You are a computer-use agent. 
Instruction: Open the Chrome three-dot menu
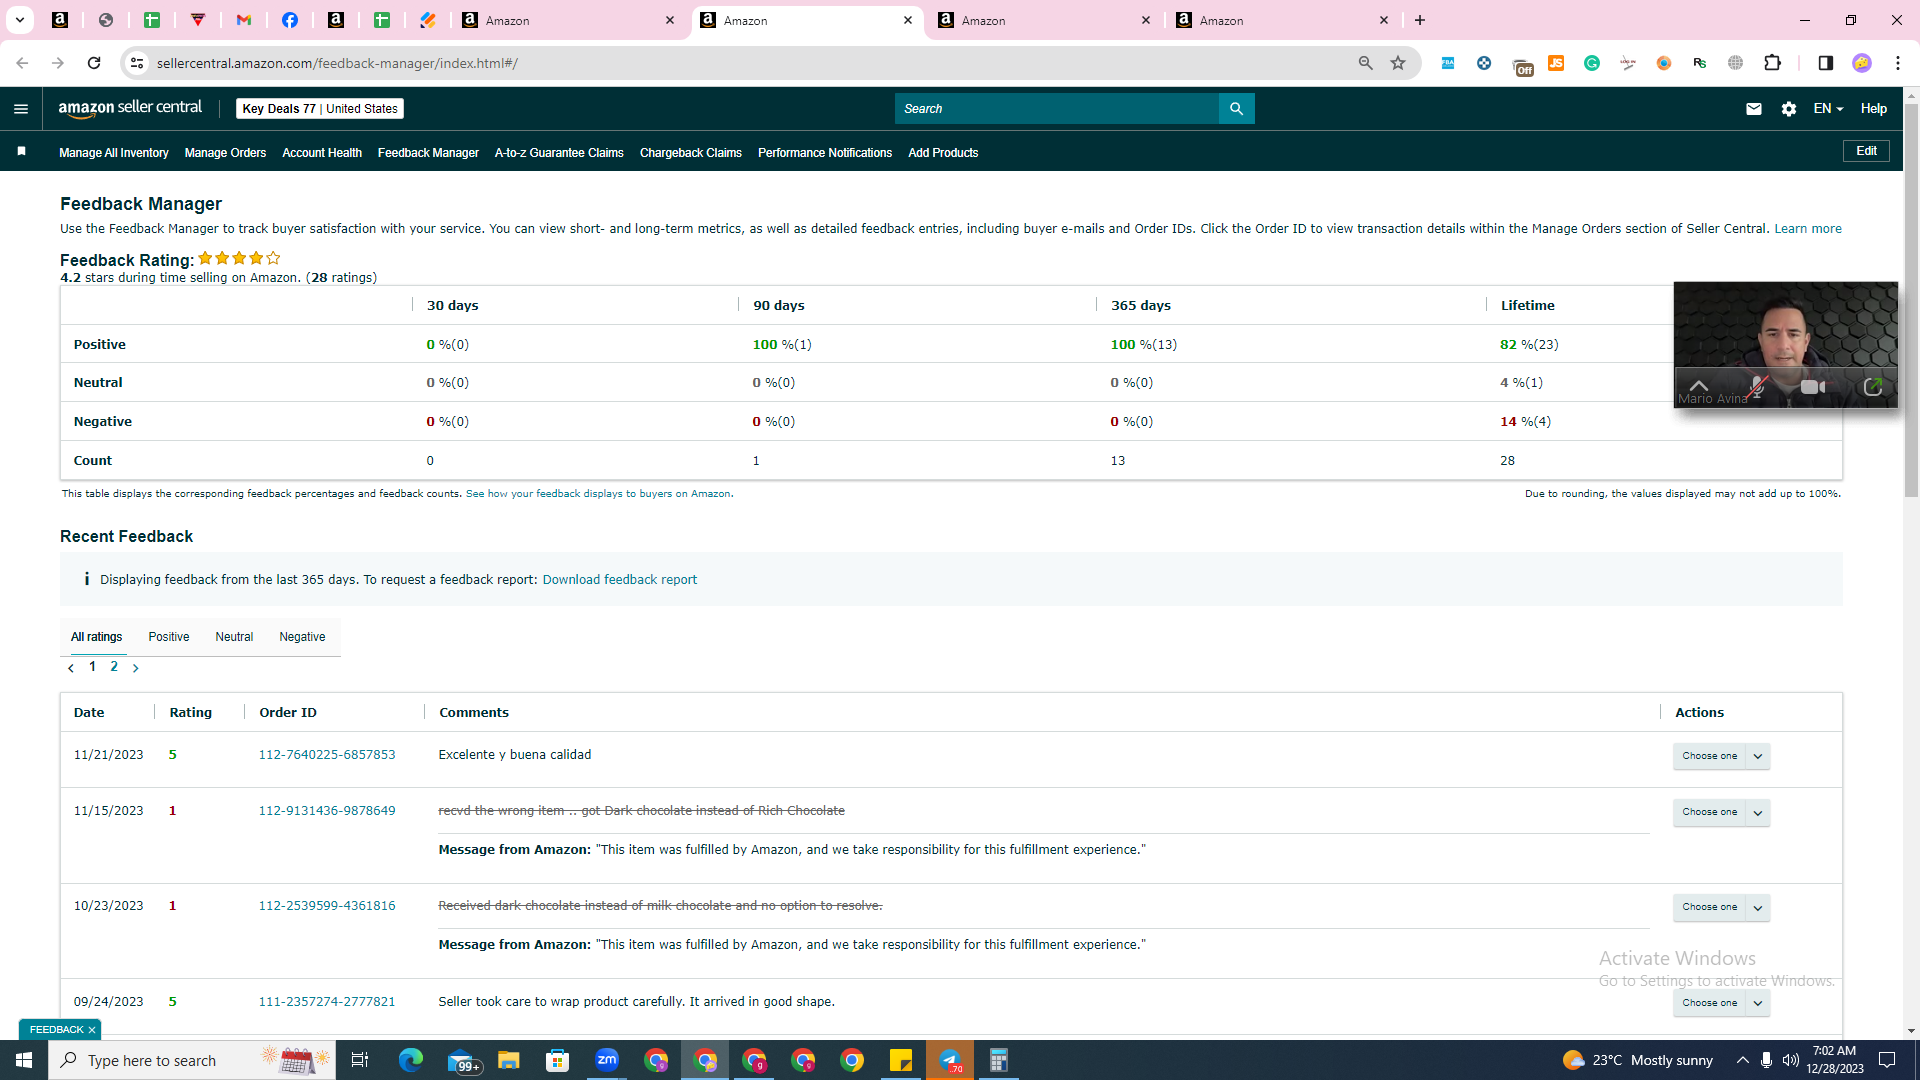point(1898,63)
